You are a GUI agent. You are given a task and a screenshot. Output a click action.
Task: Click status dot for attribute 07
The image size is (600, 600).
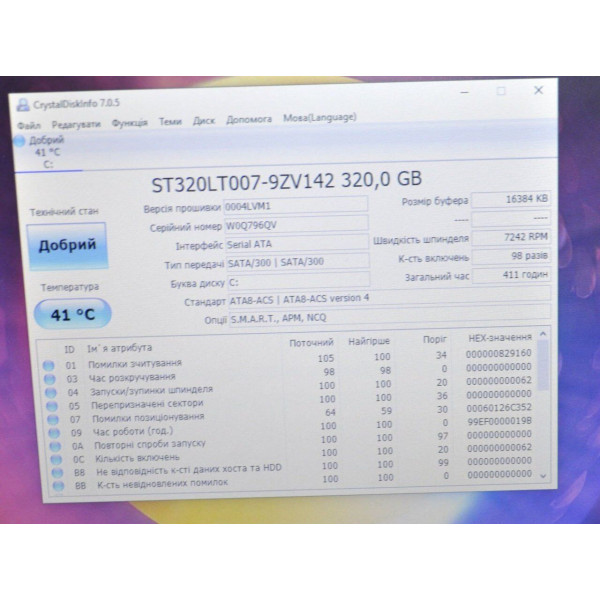click(53, 419)
